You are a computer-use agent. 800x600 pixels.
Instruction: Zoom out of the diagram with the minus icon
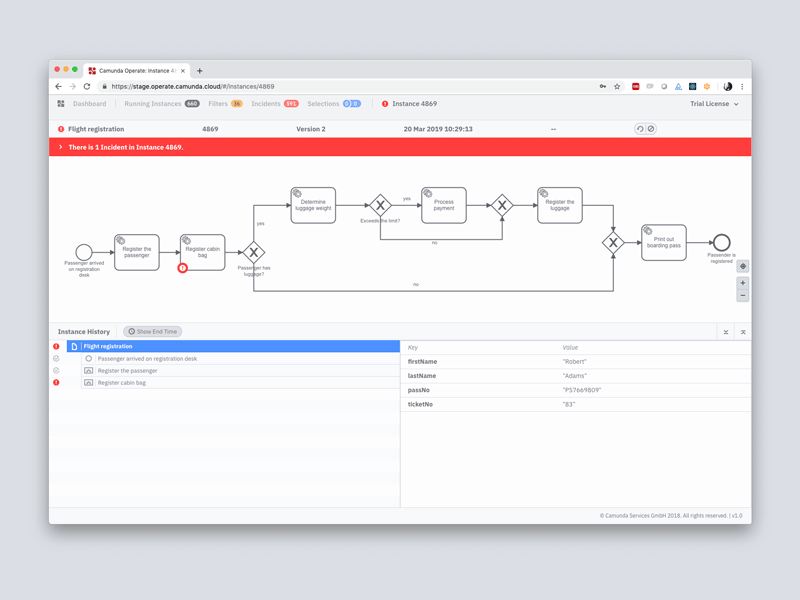coord(741,296)
